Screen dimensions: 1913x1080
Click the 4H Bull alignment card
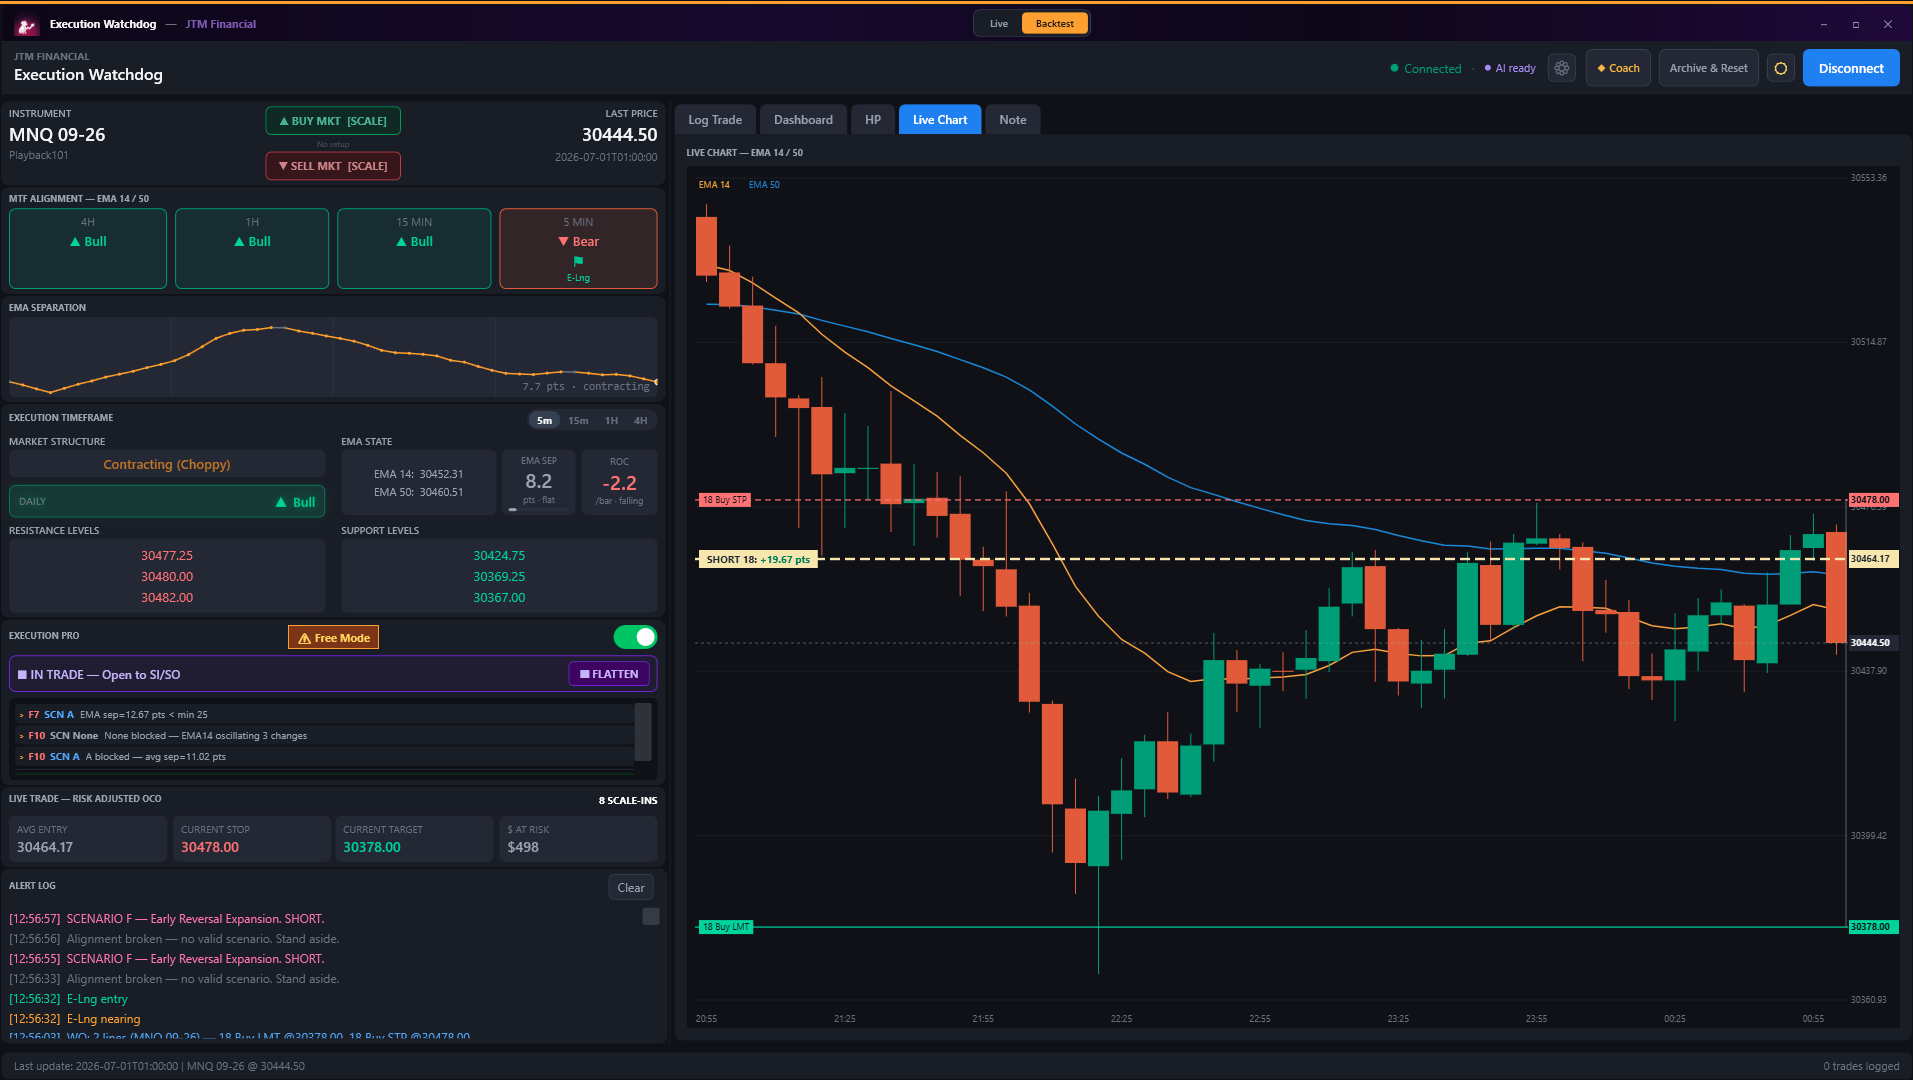pos(88,248)
